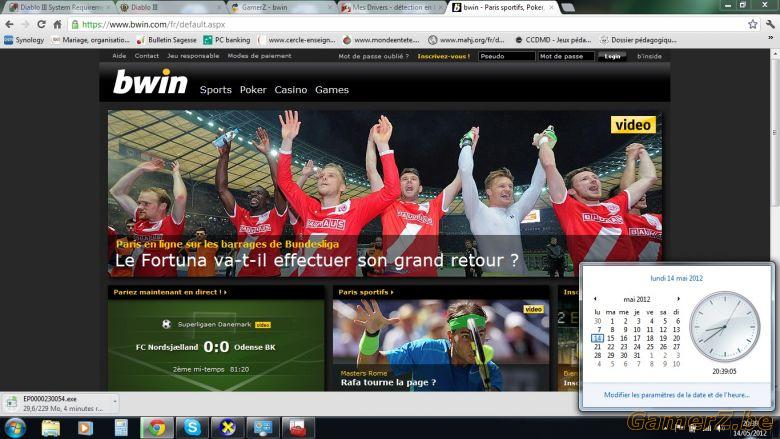Click the EP0000230054.exe download item
Image resolution: width=780 pixels, height=439 pixels.
60,403
